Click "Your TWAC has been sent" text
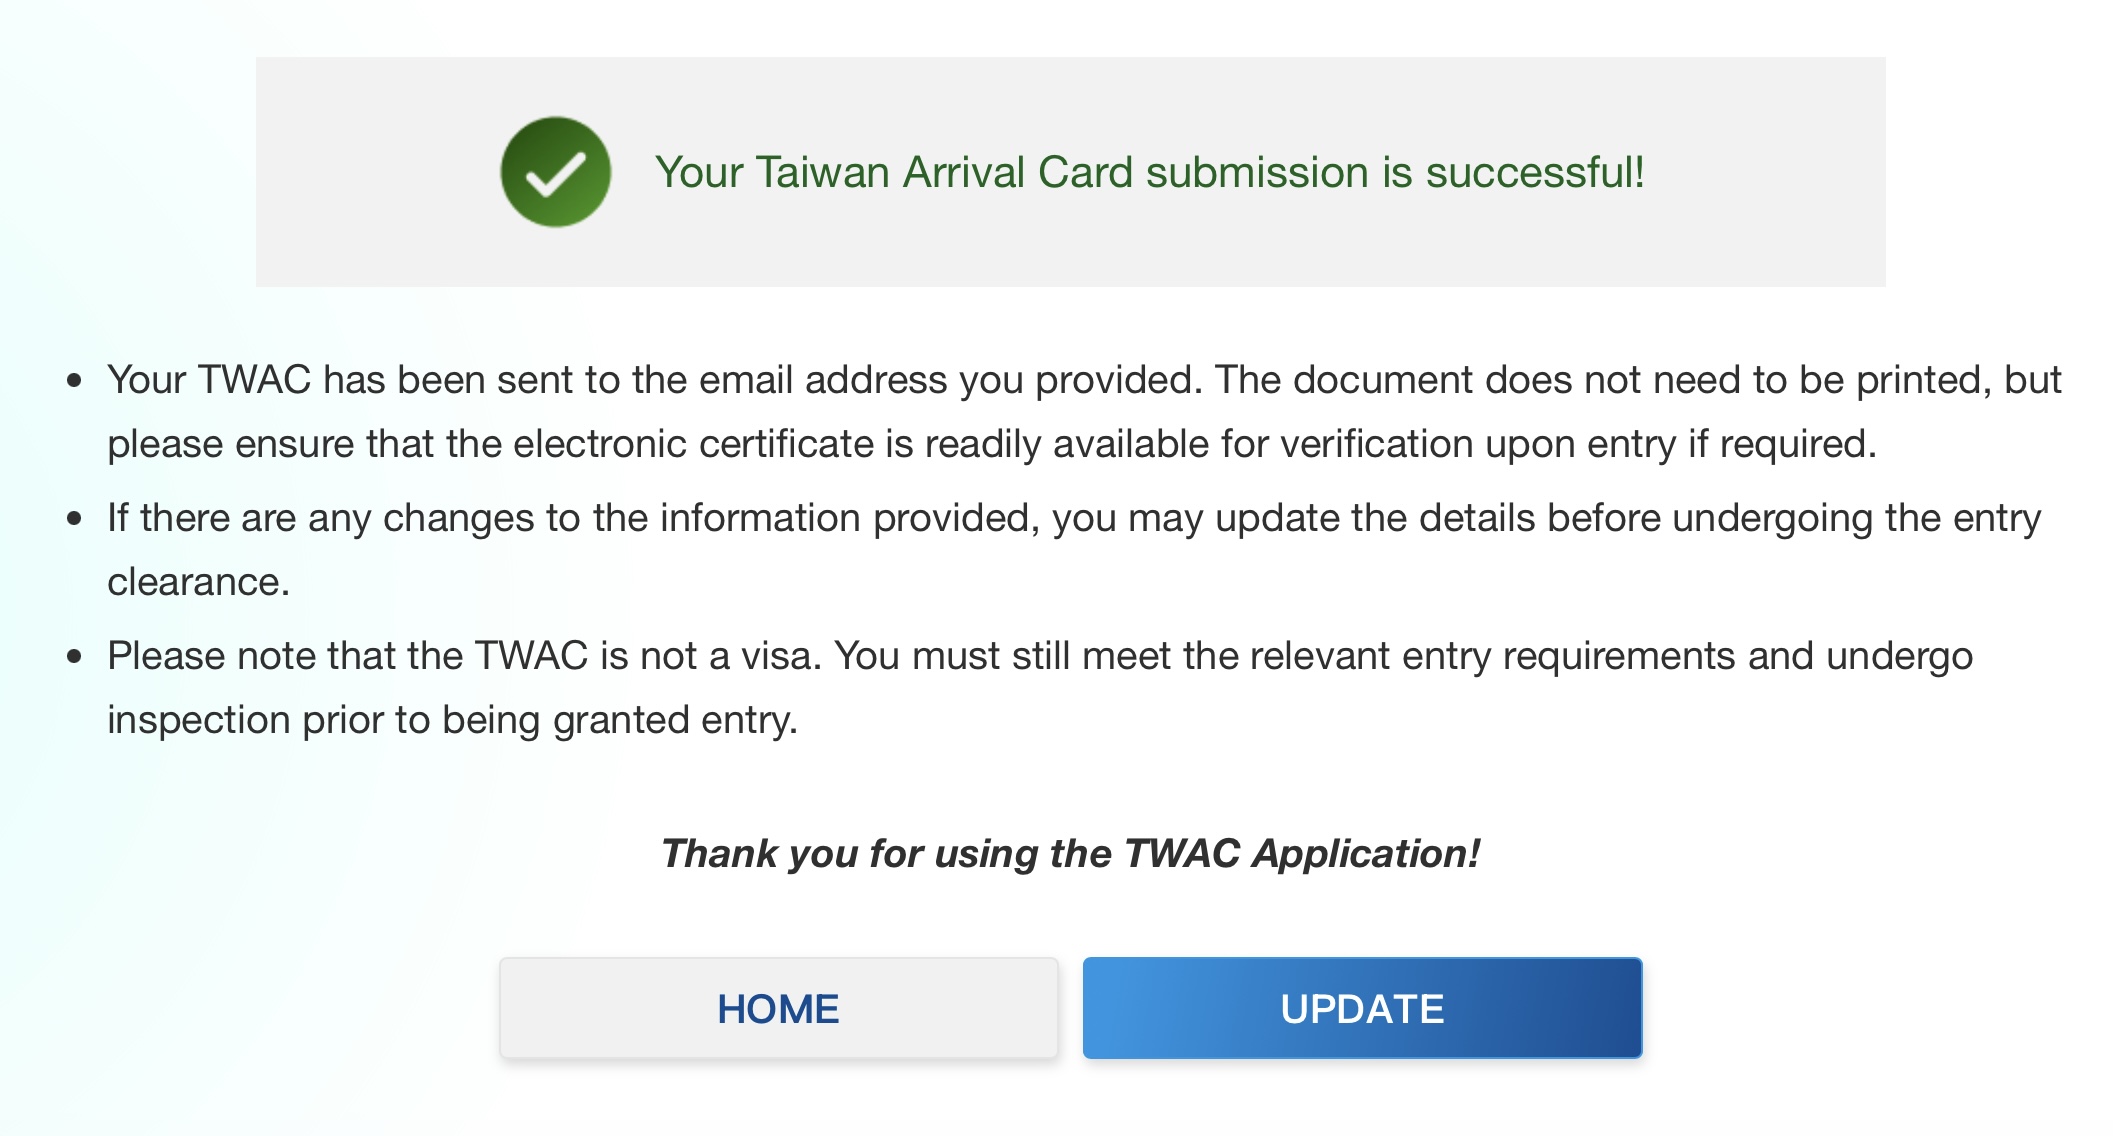Viewport: 2113px width, 1136px height. [340, 380]
